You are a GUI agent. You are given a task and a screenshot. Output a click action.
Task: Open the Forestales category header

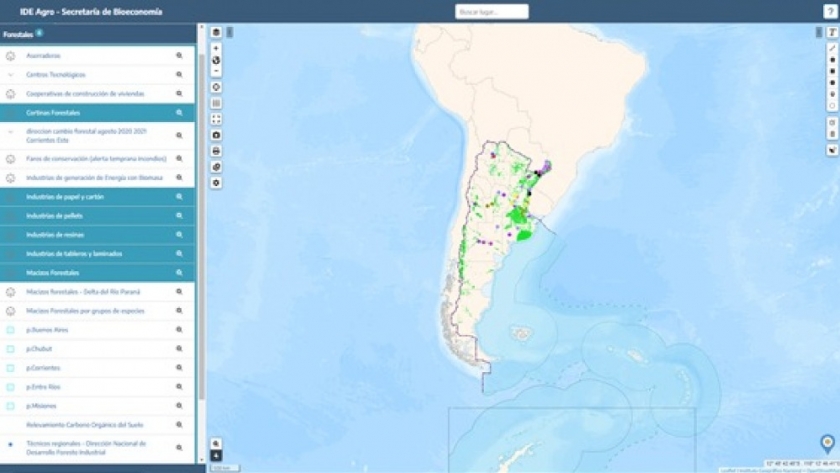coord(98,34)
